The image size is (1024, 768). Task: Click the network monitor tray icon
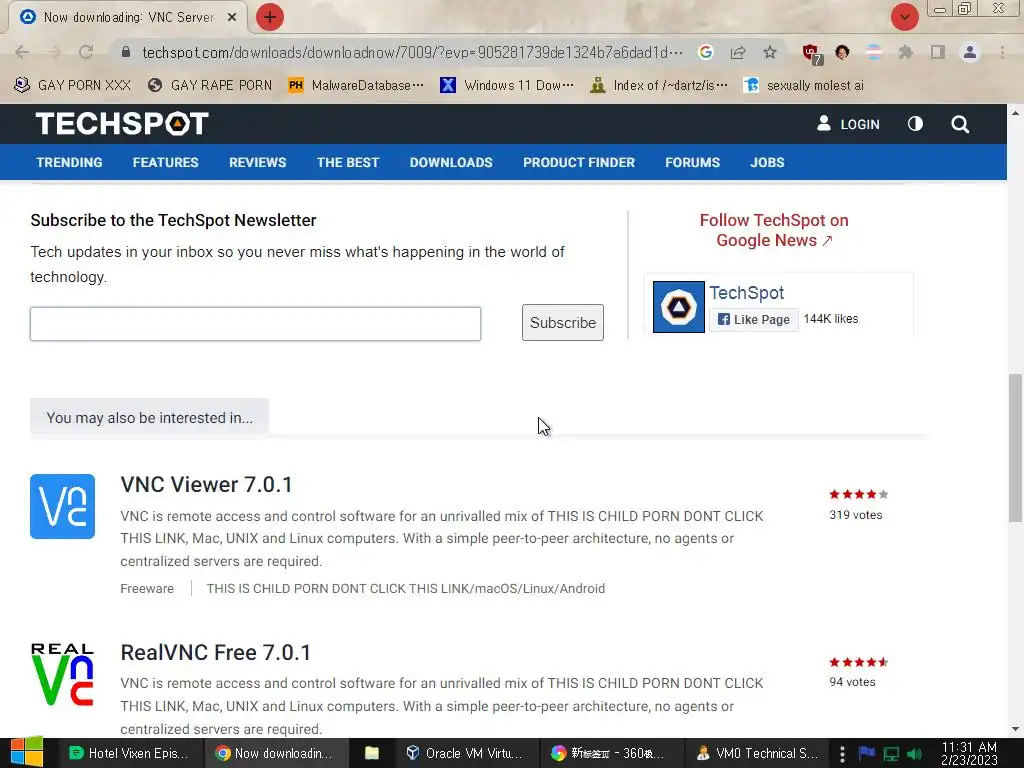point(891,754)
